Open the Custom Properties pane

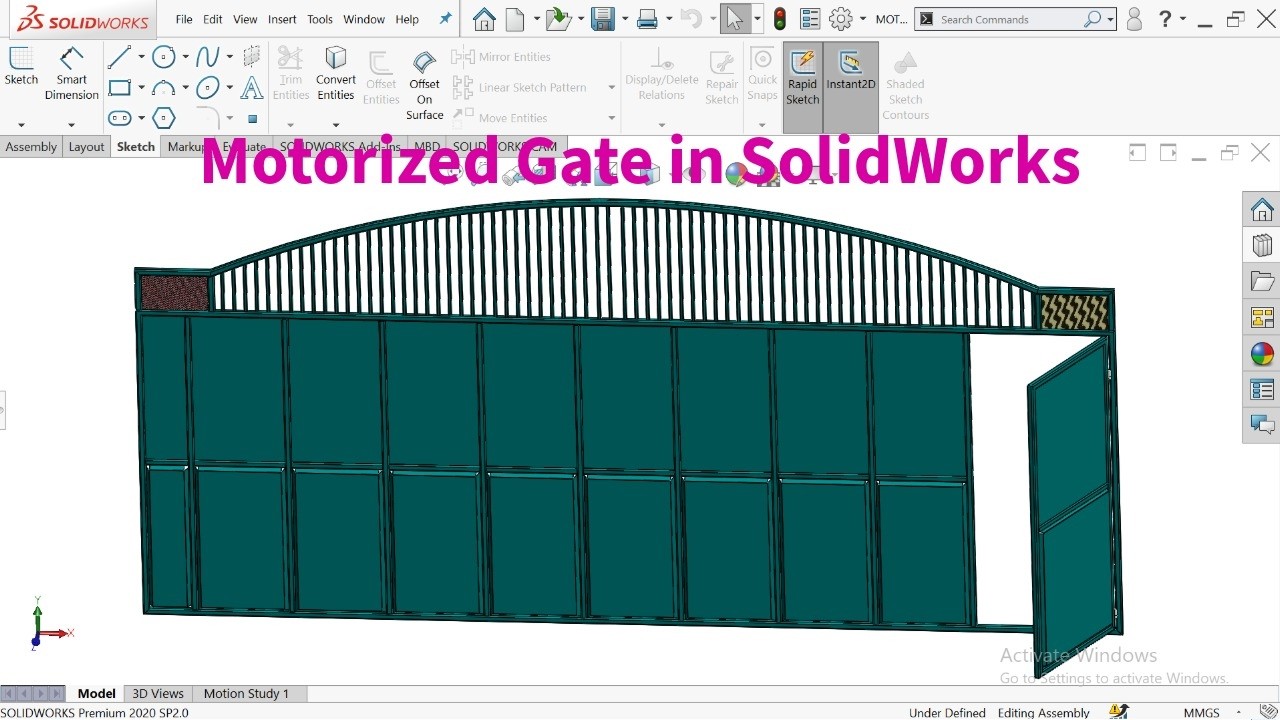tap(1262, 390)
